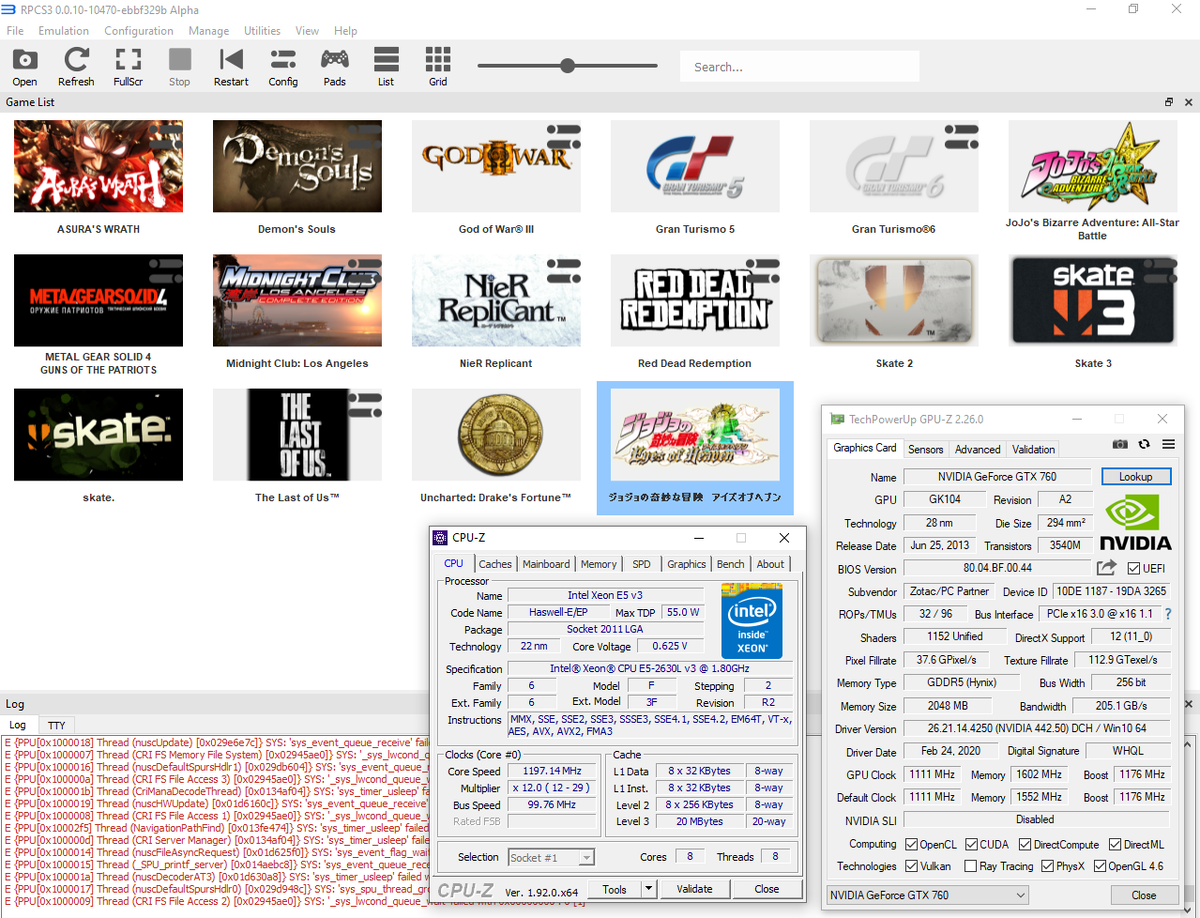Switch to CPU-Z Bench tab
The height and width of the screenshot is (918, 1200).
click(730, 564)
